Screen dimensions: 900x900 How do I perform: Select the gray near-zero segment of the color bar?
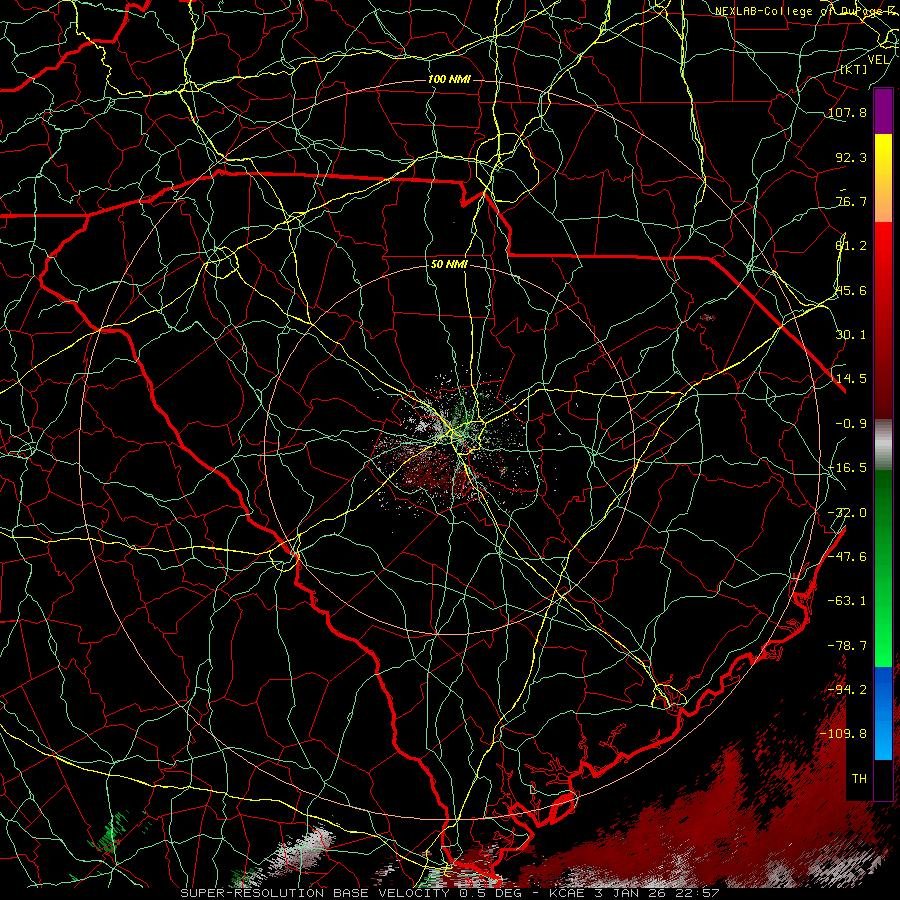(x=883, y=444)
